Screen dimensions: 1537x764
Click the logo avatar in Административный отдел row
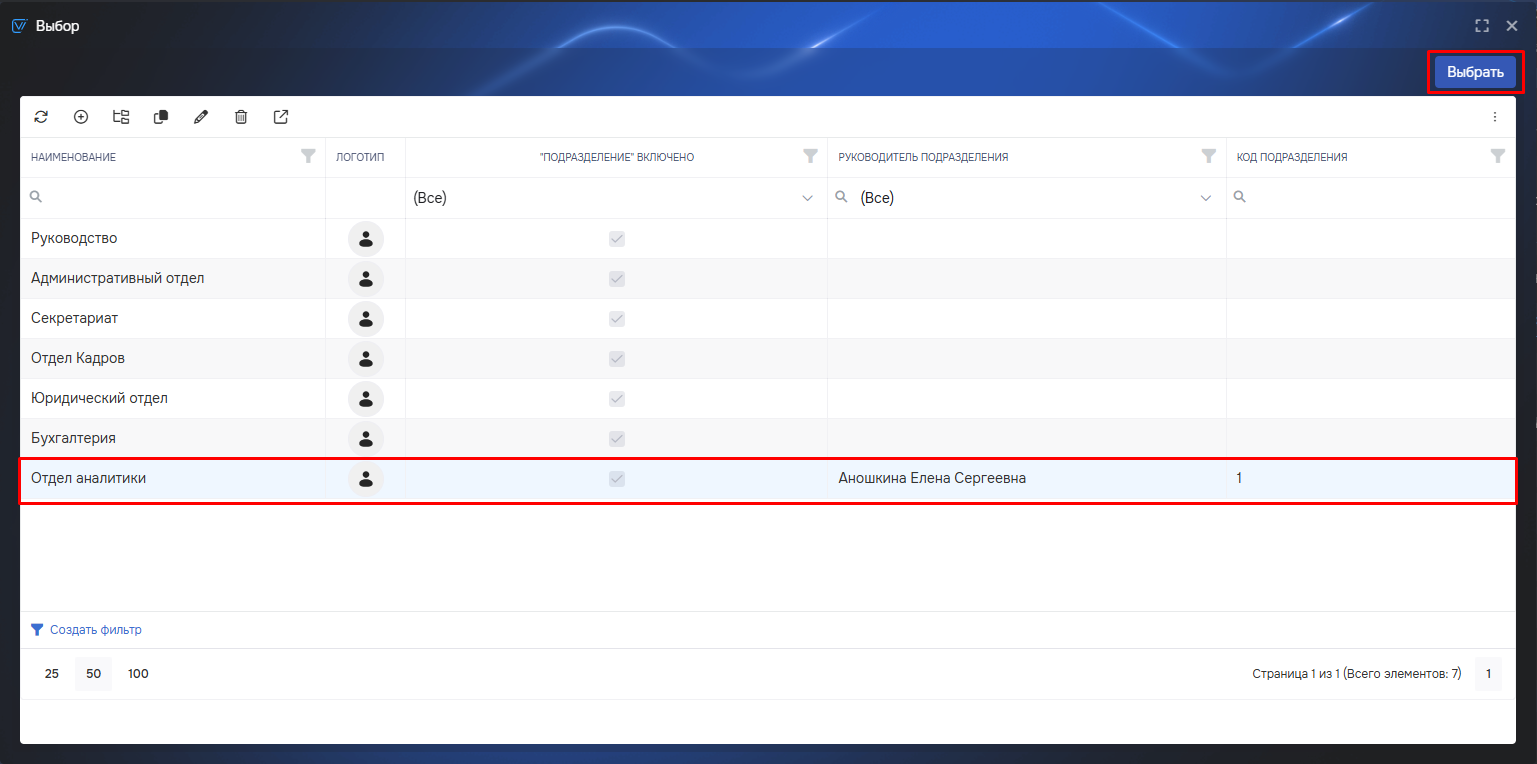(x=366, y=279)
